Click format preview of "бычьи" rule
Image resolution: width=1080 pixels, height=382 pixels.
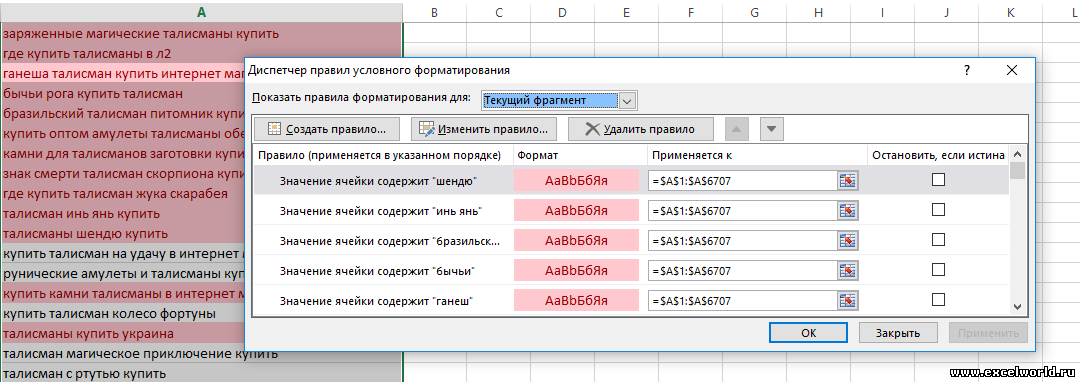pyautogui.click(x=577, y=270)
